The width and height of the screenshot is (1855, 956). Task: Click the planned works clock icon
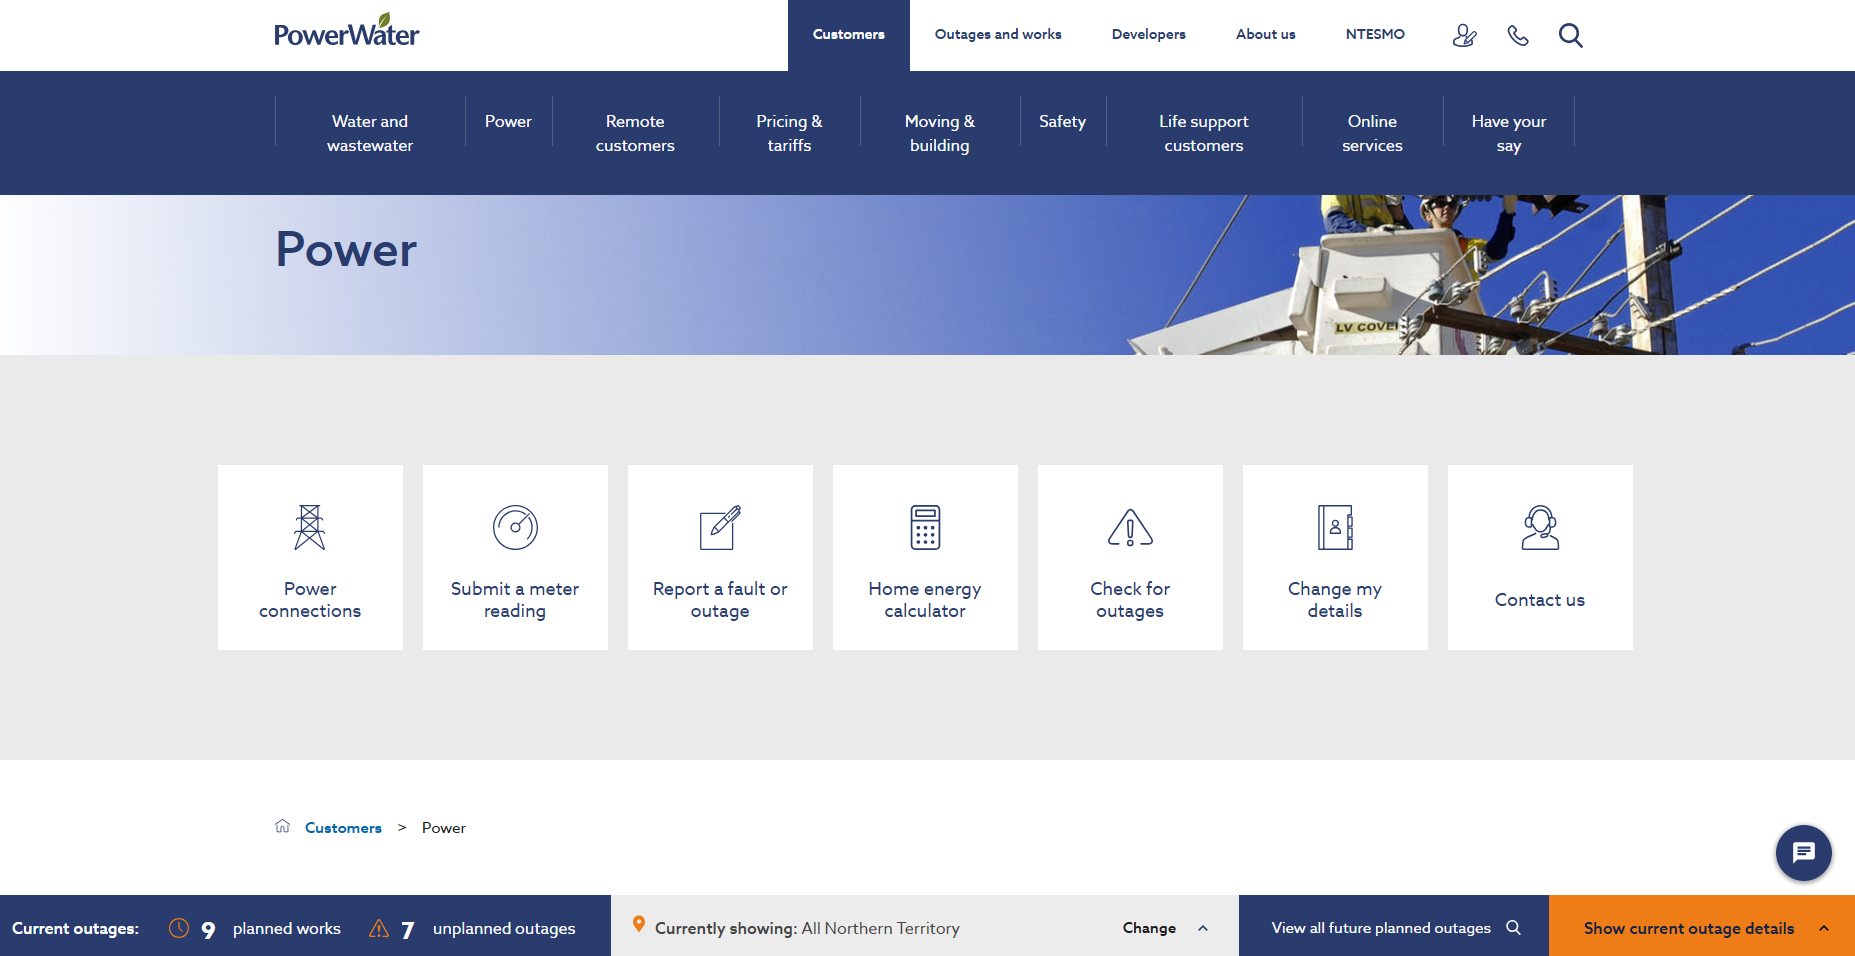click(179, 928)
